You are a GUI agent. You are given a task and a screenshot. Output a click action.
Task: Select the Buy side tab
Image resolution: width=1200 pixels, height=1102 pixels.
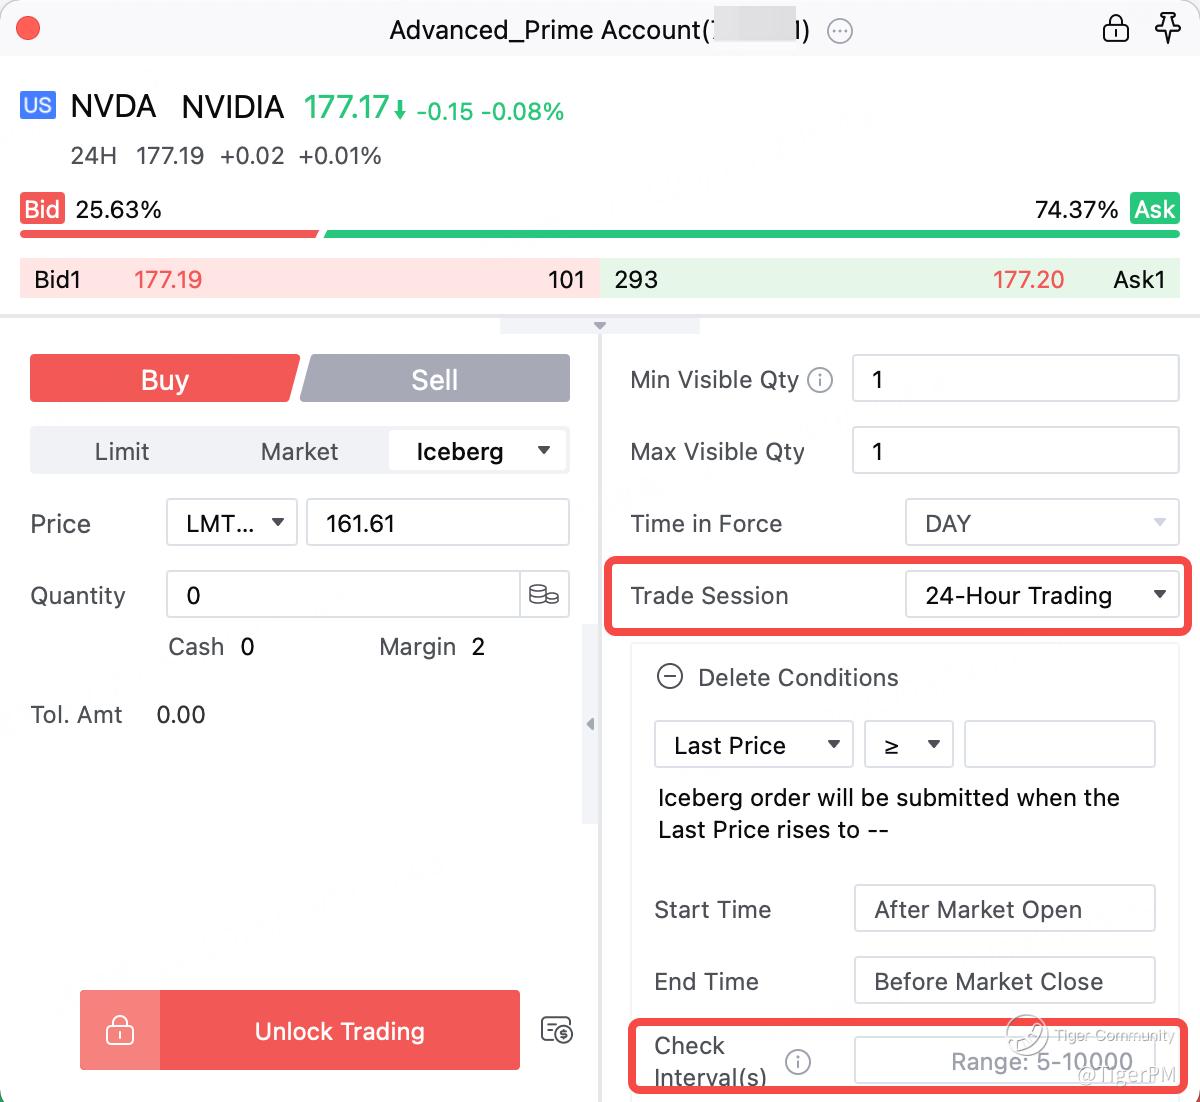[x=164, y=379]
